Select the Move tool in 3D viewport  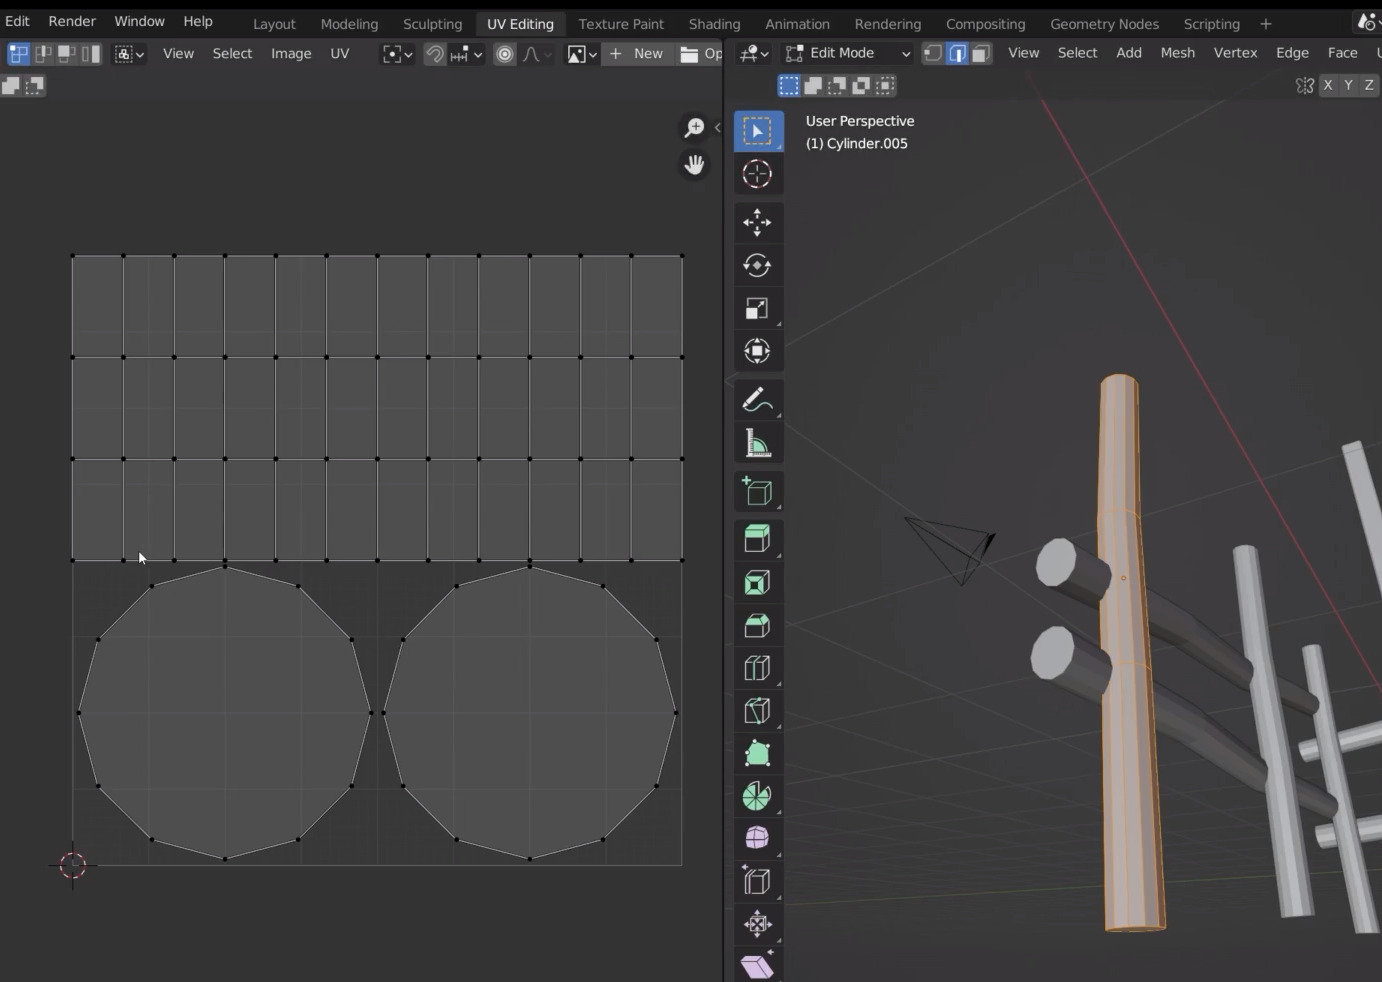click(757, 222)
